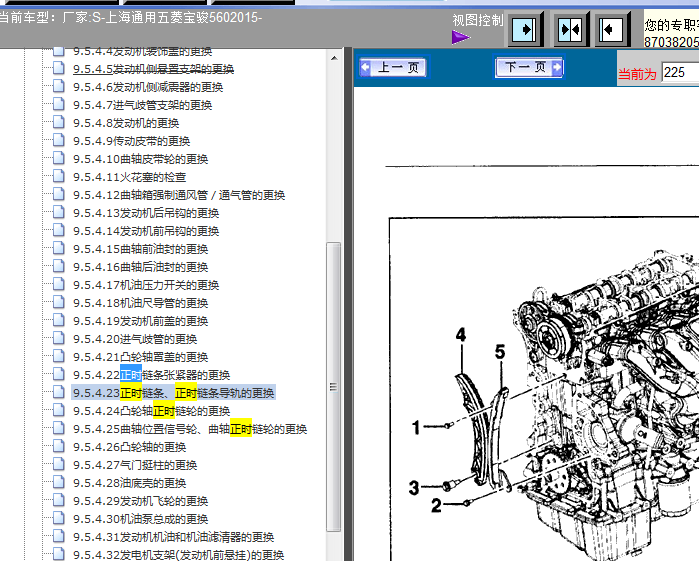Open 9.5.4.31发动机机油和机油滤清器的更换

coord(173,537)
